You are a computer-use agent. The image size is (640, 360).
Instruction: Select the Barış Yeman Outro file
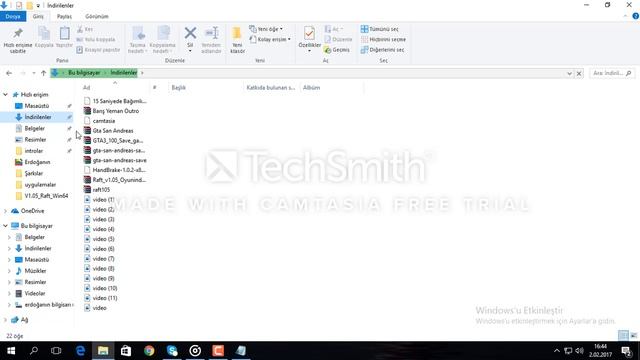tap(116, 111)
